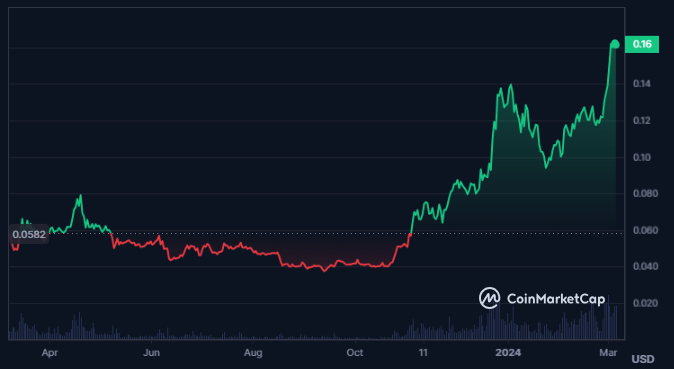Click the Oct x-axis date label
The image size is (674, 369).
[x=355, y=353]
